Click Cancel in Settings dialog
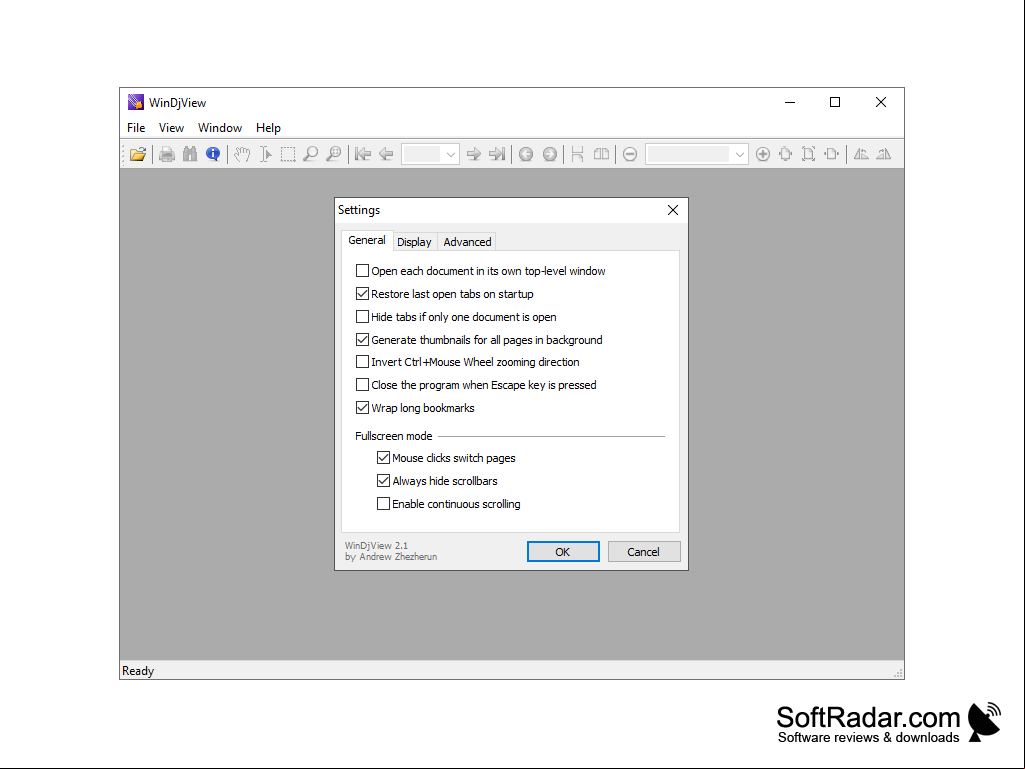This screenshot has height=769, width=1025. coord(644,551)
